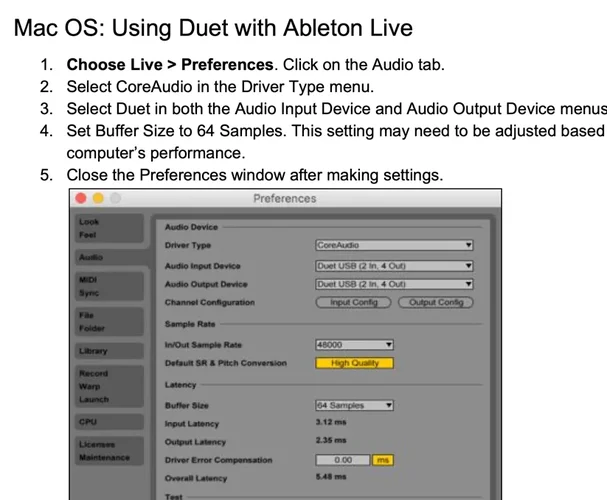Select the Audio preferences tab
Image resolution: width=607 pixels, height=500 pixels.
pos(111,257)
